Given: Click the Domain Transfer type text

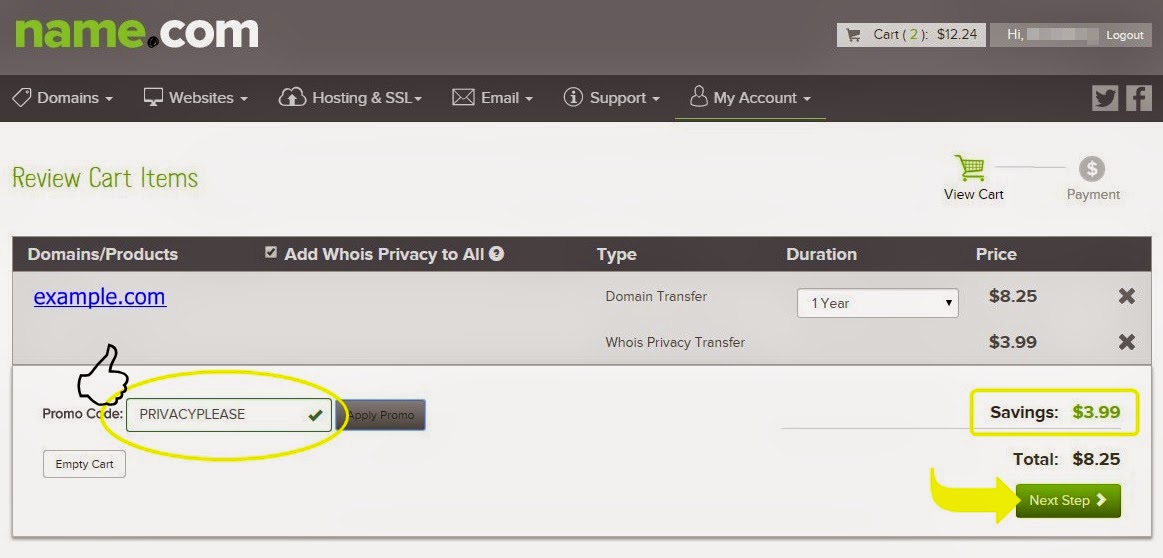Looking at the screenshot, I should tap(656, 297).
